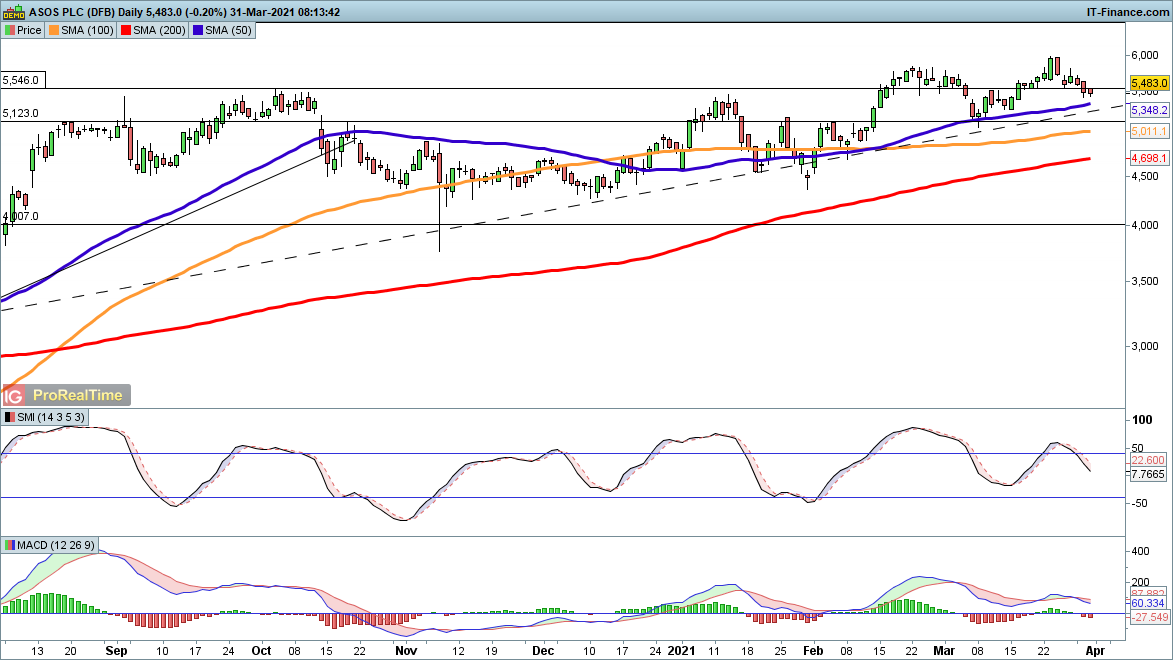Click the Nov label on time axis
Screen dimensions: 1173x660
point(406,650)
